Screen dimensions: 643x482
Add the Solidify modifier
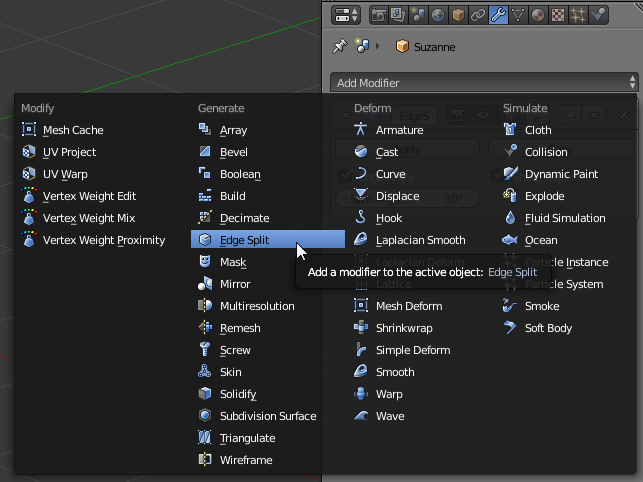(268, 394)
